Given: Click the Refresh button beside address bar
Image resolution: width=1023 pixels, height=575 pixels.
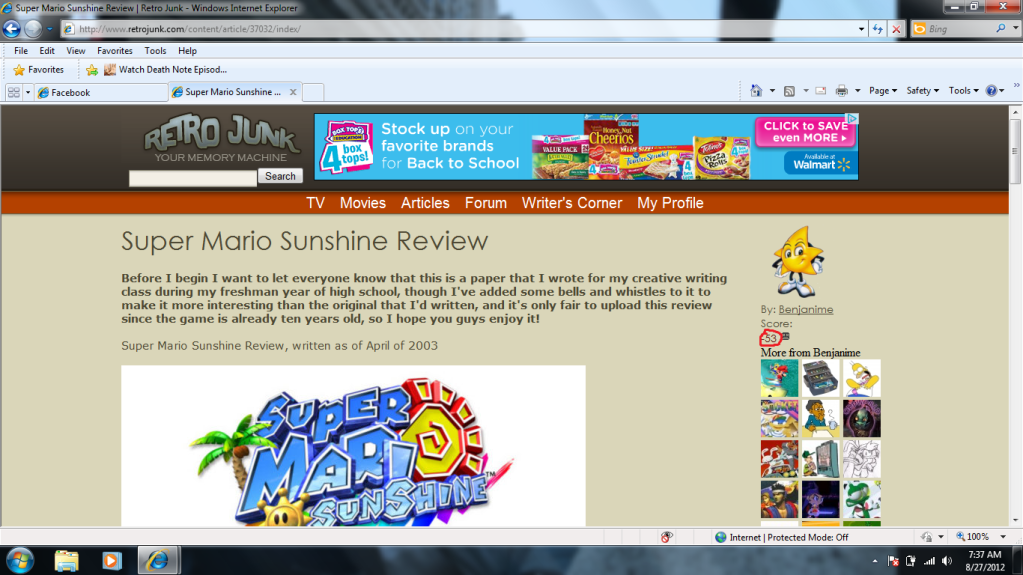Looking at the screenshot, I should tap(877, 29).
